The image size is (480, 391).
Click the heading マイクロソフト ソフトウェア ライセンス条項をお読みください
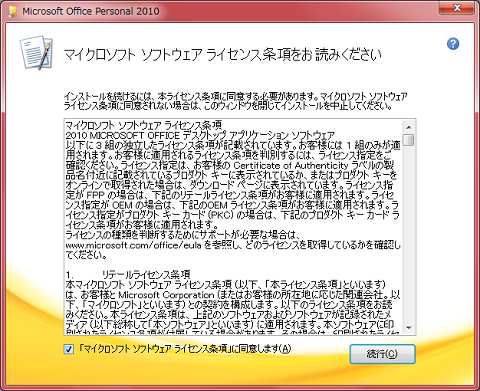pos(222,55)
